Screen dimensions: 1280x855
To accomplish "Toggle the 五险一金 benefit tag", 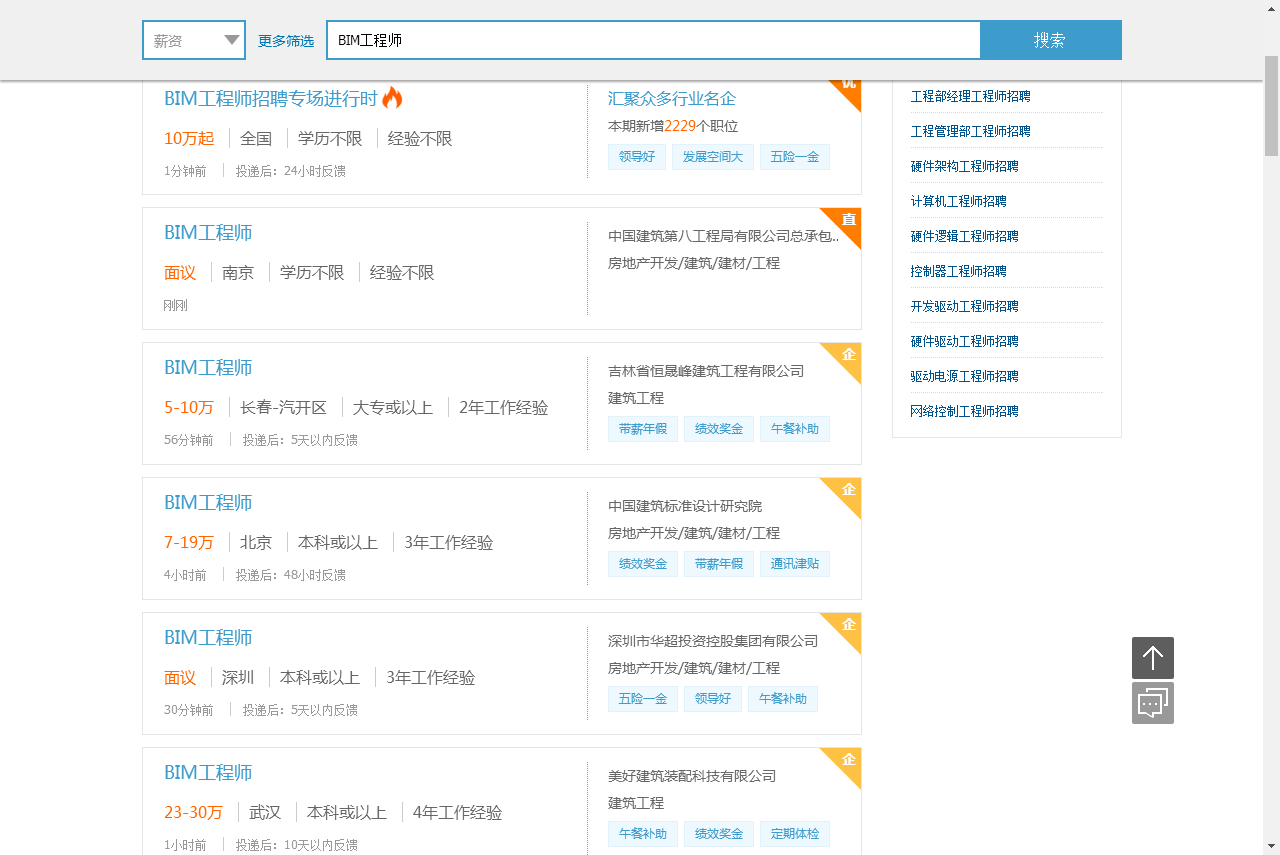I will tap(795, 157).
